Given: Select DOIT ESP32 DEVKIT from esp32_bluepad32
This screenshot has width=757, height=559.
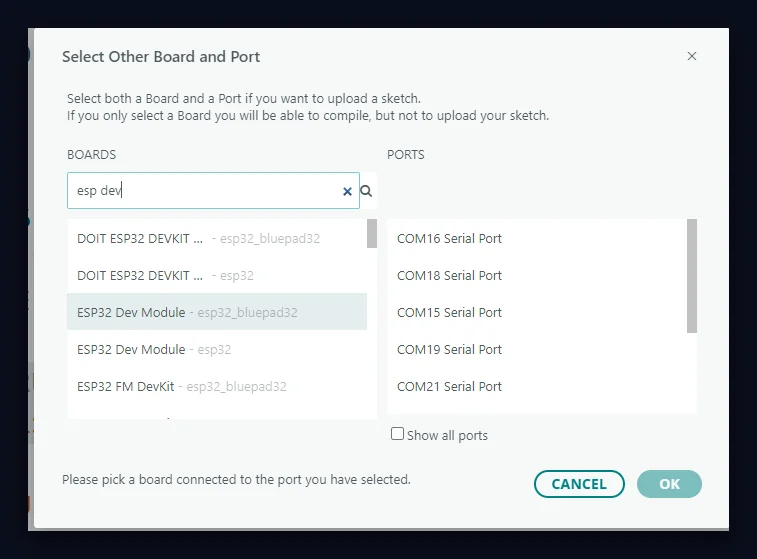Looking at the screenshot, I should click(x=217, y=238).
